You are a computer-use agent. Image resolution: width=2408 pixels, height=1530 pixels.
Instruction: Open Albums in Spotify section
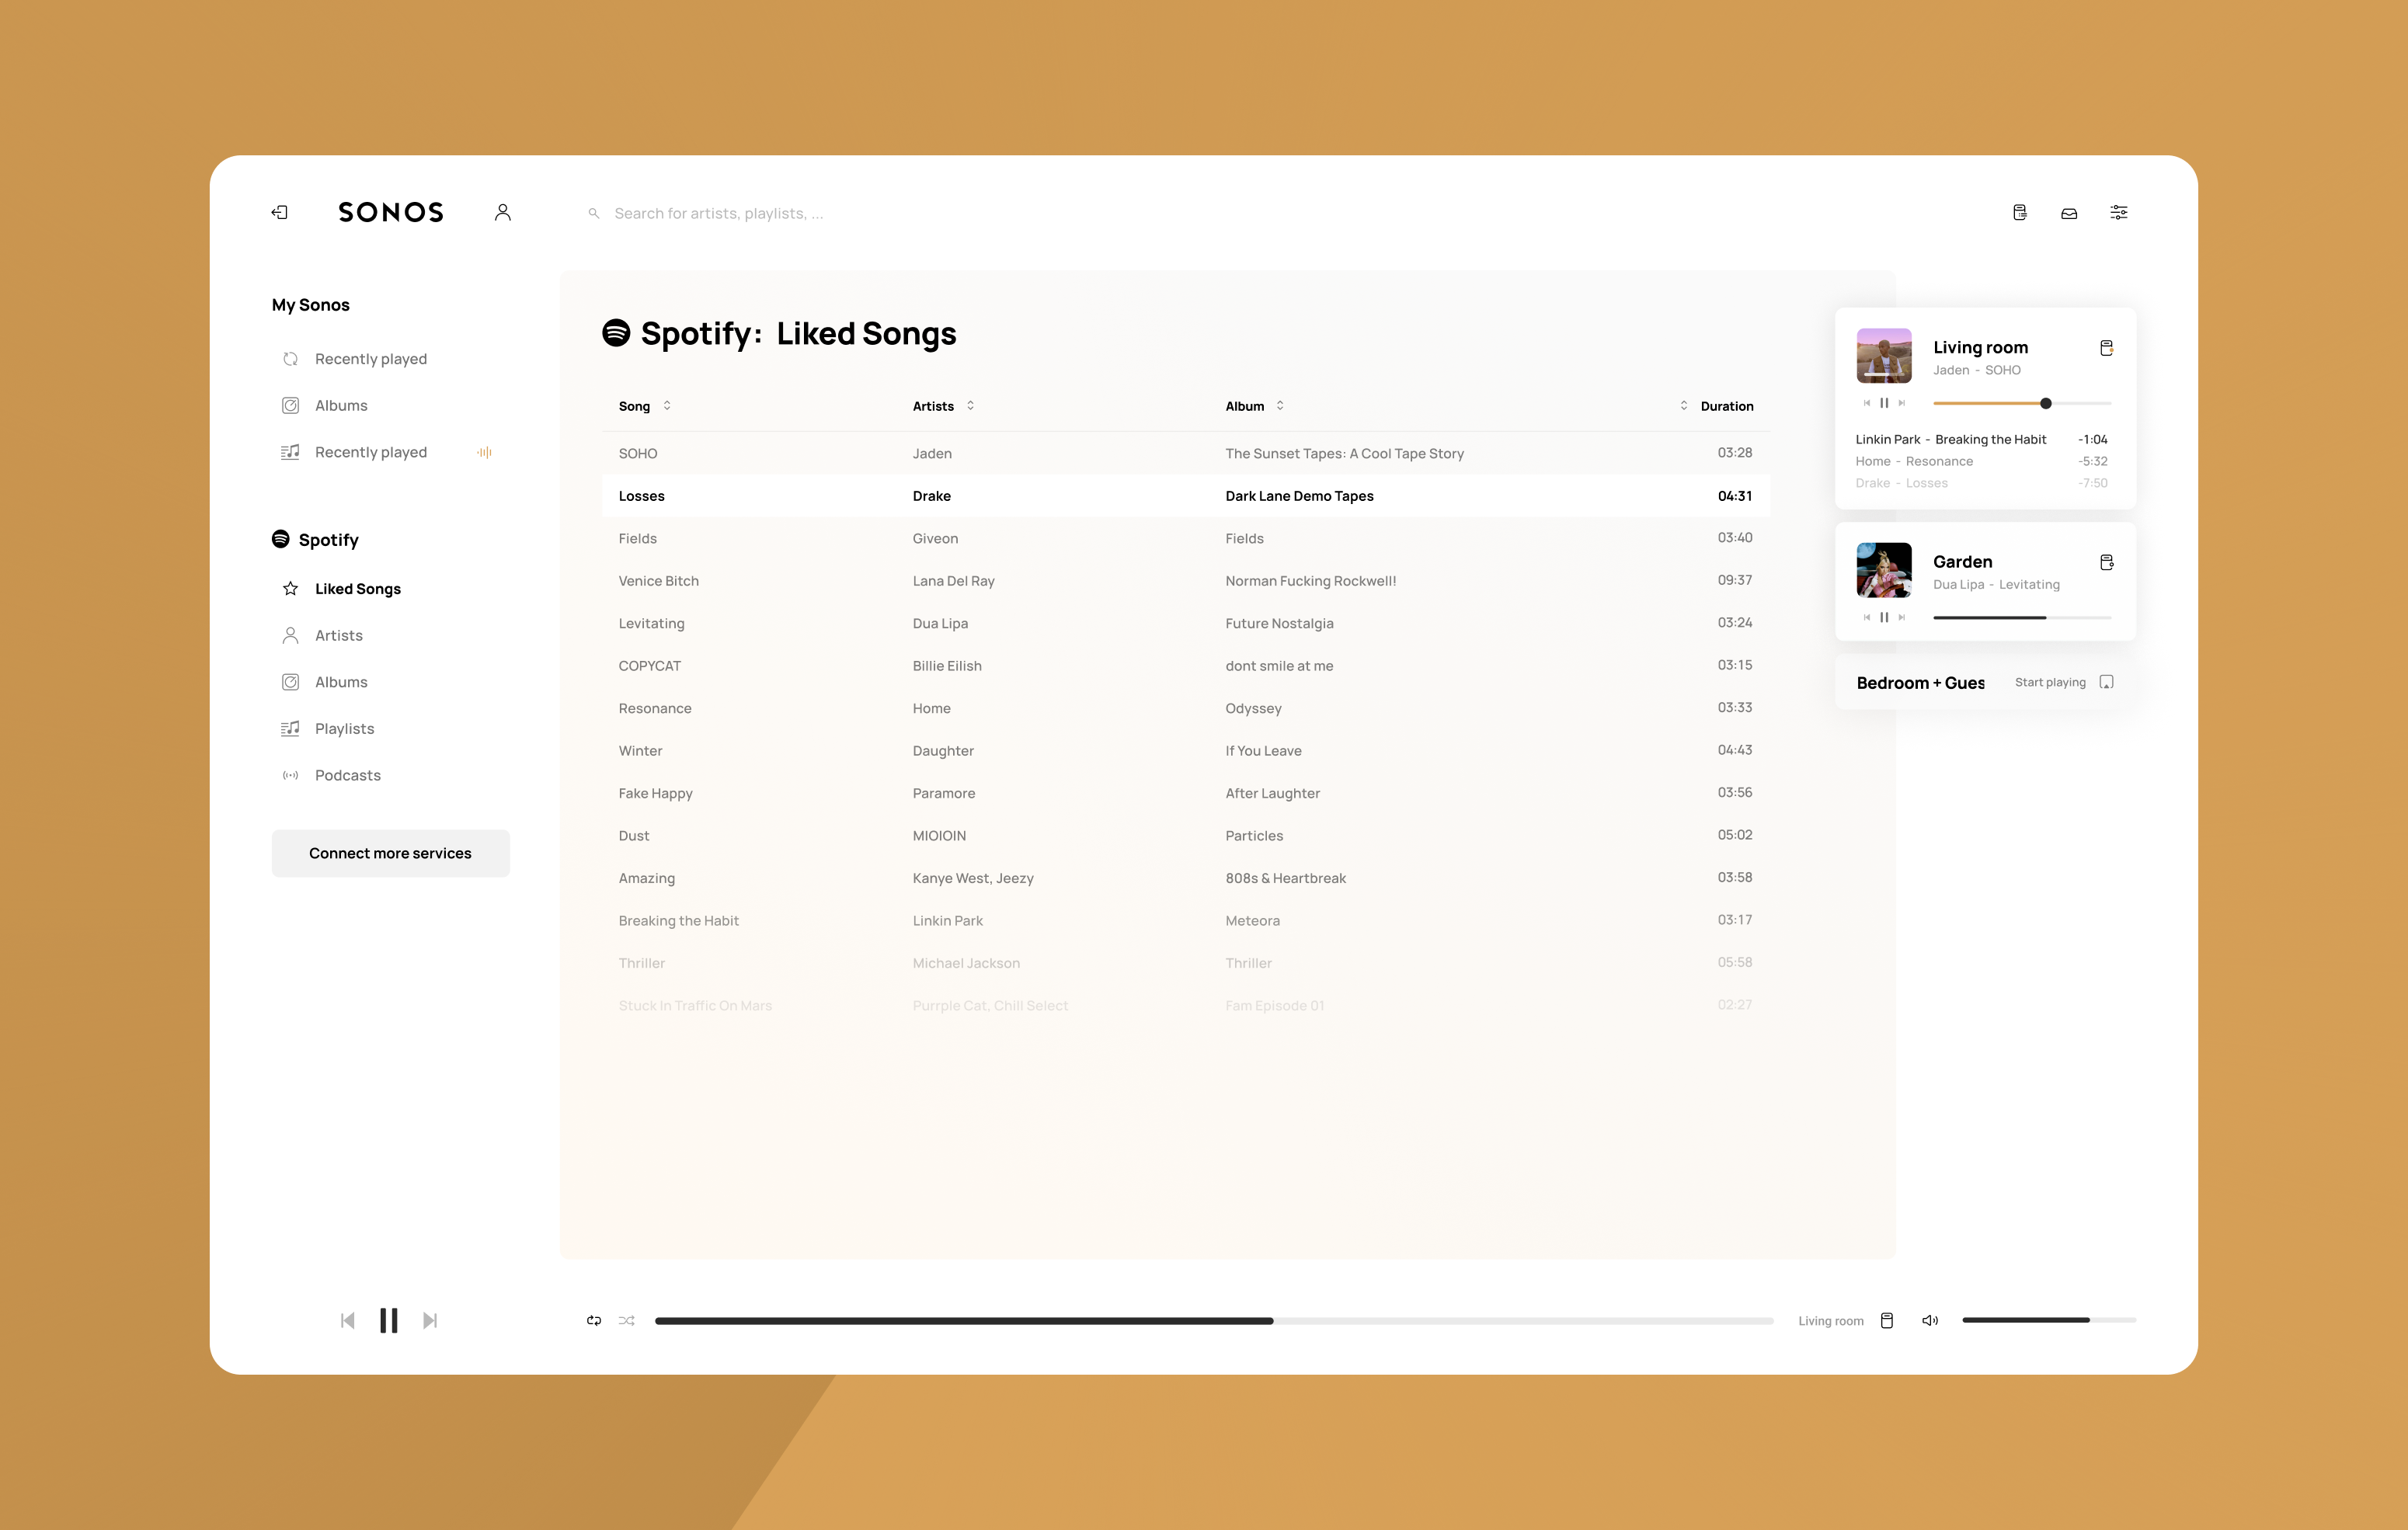tap(325, 682)
